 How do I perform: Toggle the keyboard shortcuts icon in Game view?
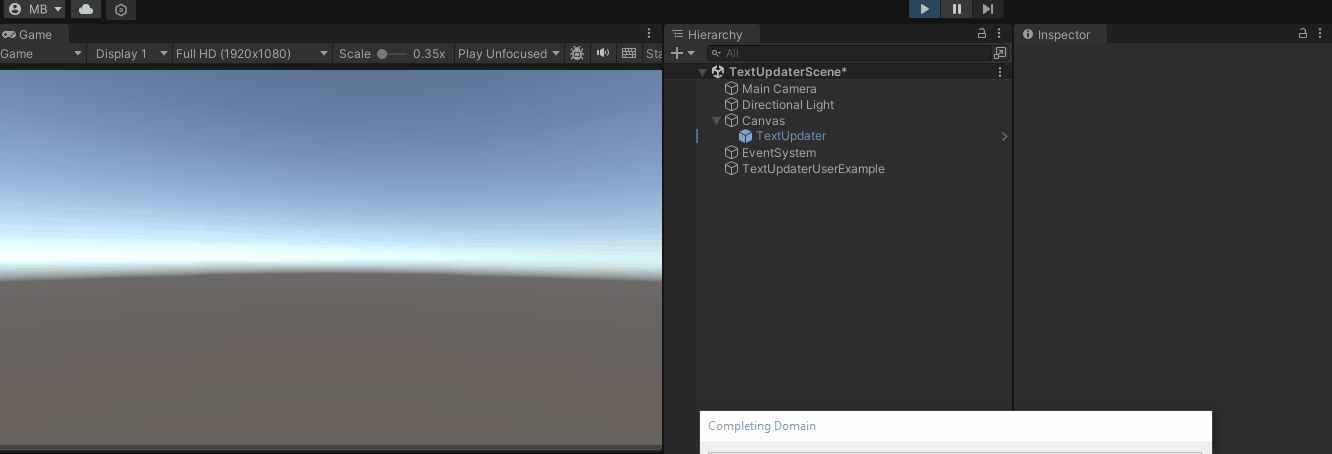click(x=629, y=54)
